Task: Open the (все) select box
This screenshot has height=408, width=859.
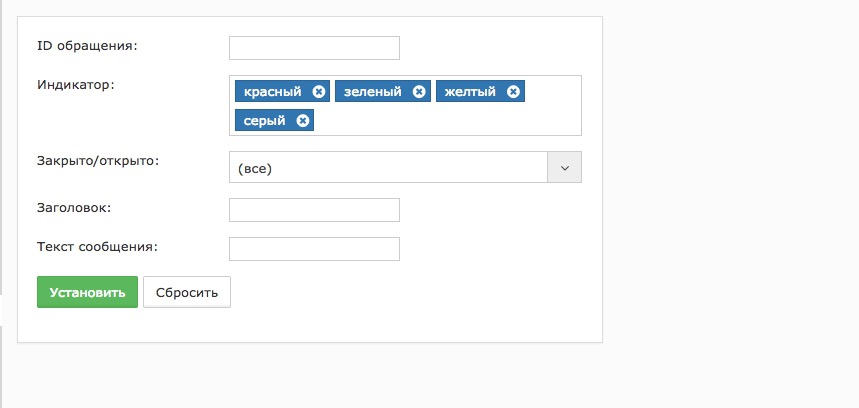Action: [405, 167]
